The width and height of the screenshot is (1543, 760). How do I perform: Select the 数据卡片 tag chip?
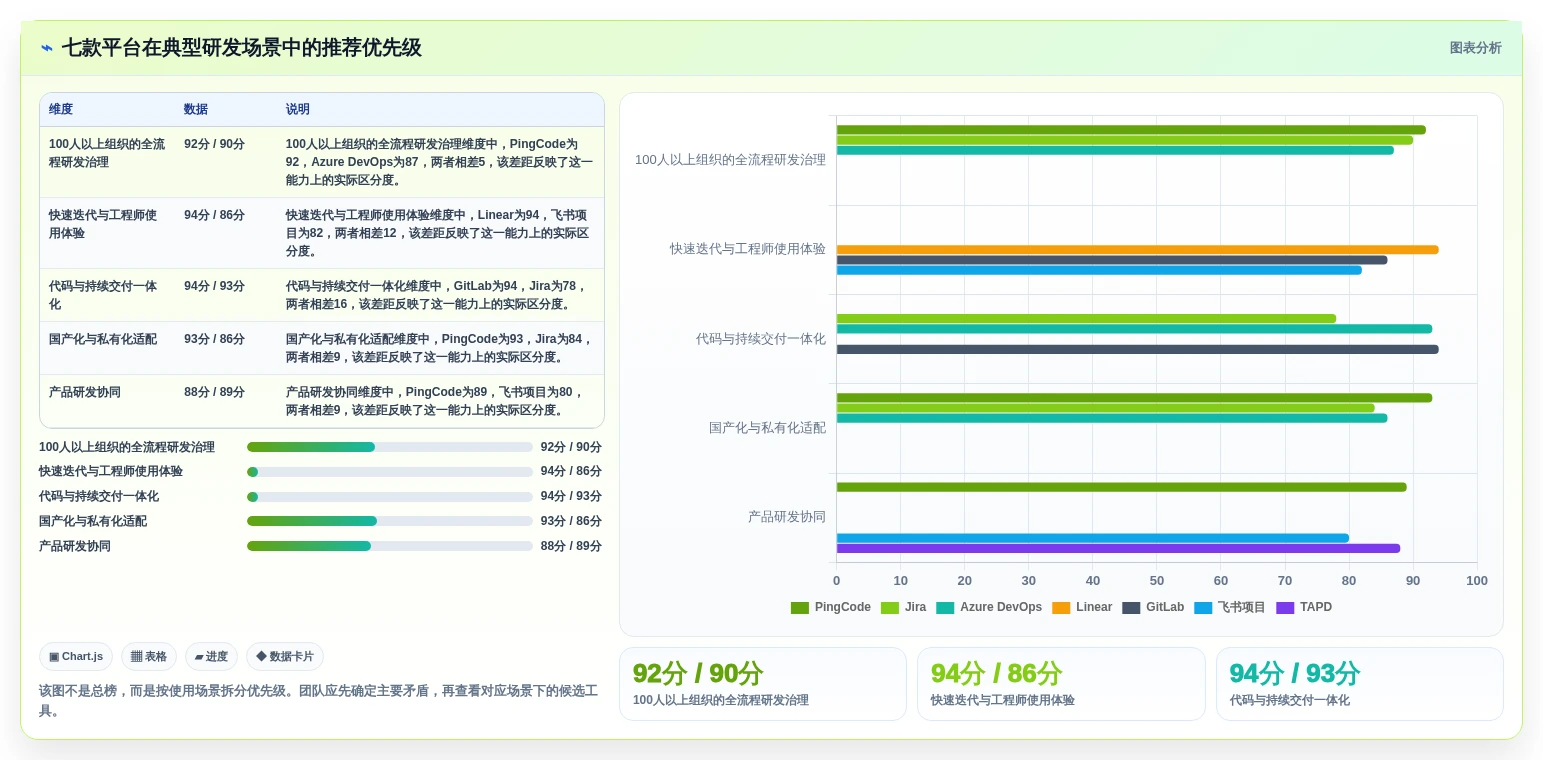pyautogui.click(x=285, y=657)
